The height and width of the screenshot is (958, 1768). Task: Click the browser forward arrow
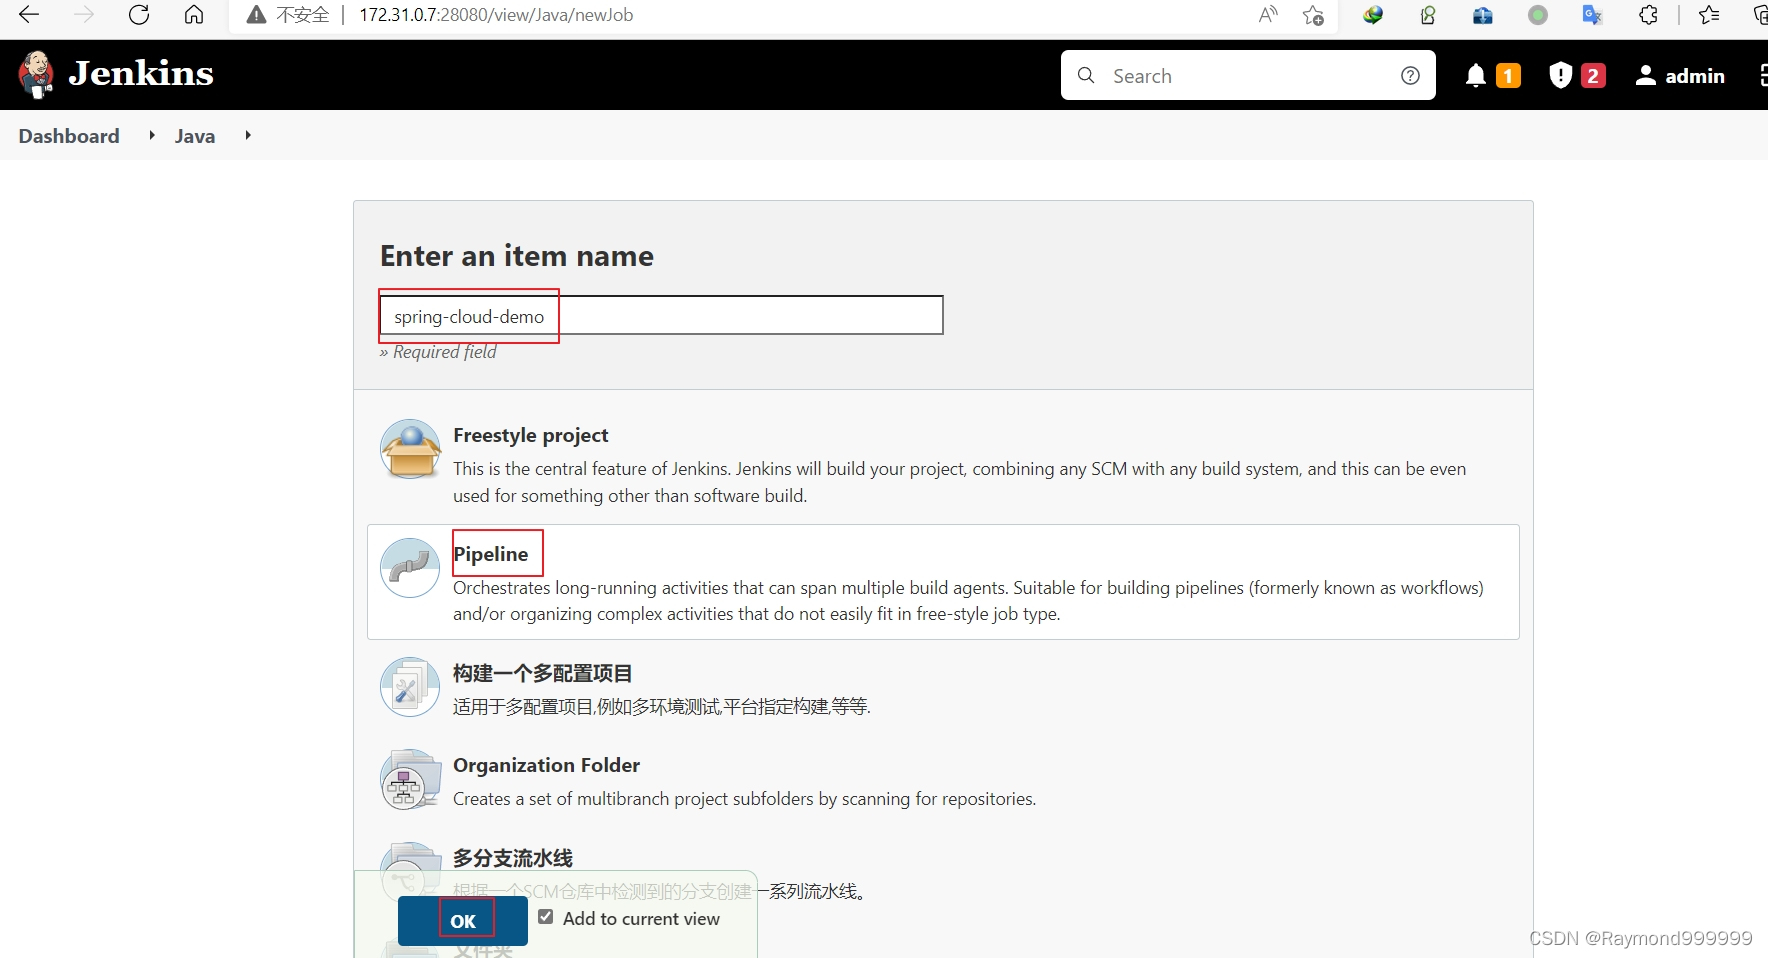click(84, 15)
